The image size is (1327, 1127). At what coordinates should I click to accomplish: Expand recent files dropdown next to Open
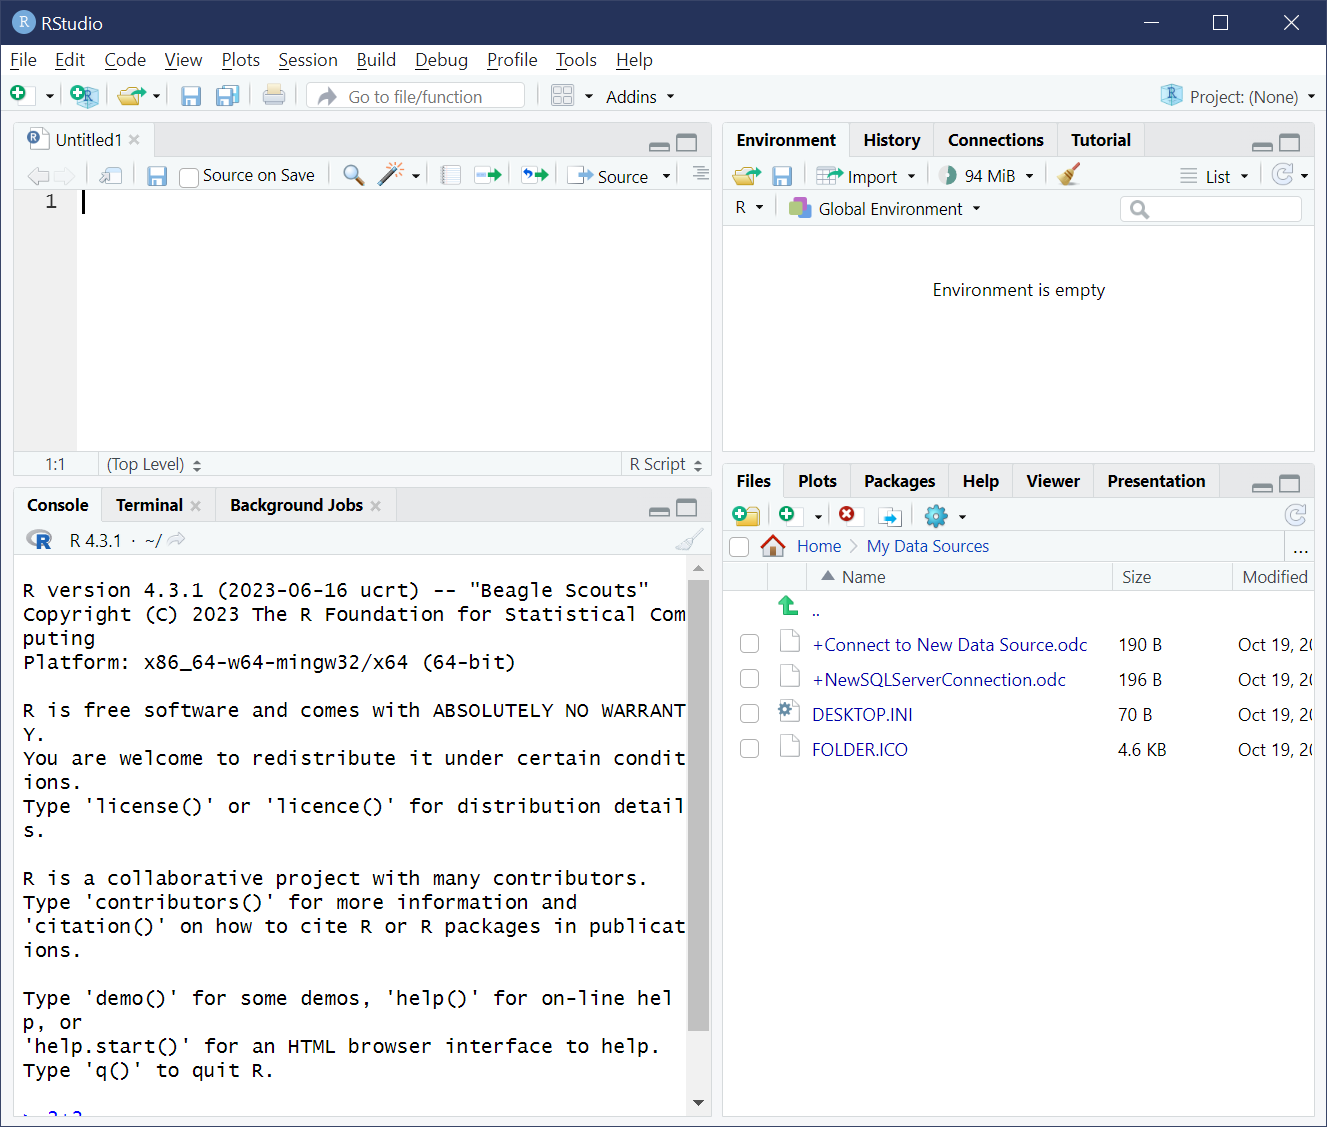click(156, 97)
